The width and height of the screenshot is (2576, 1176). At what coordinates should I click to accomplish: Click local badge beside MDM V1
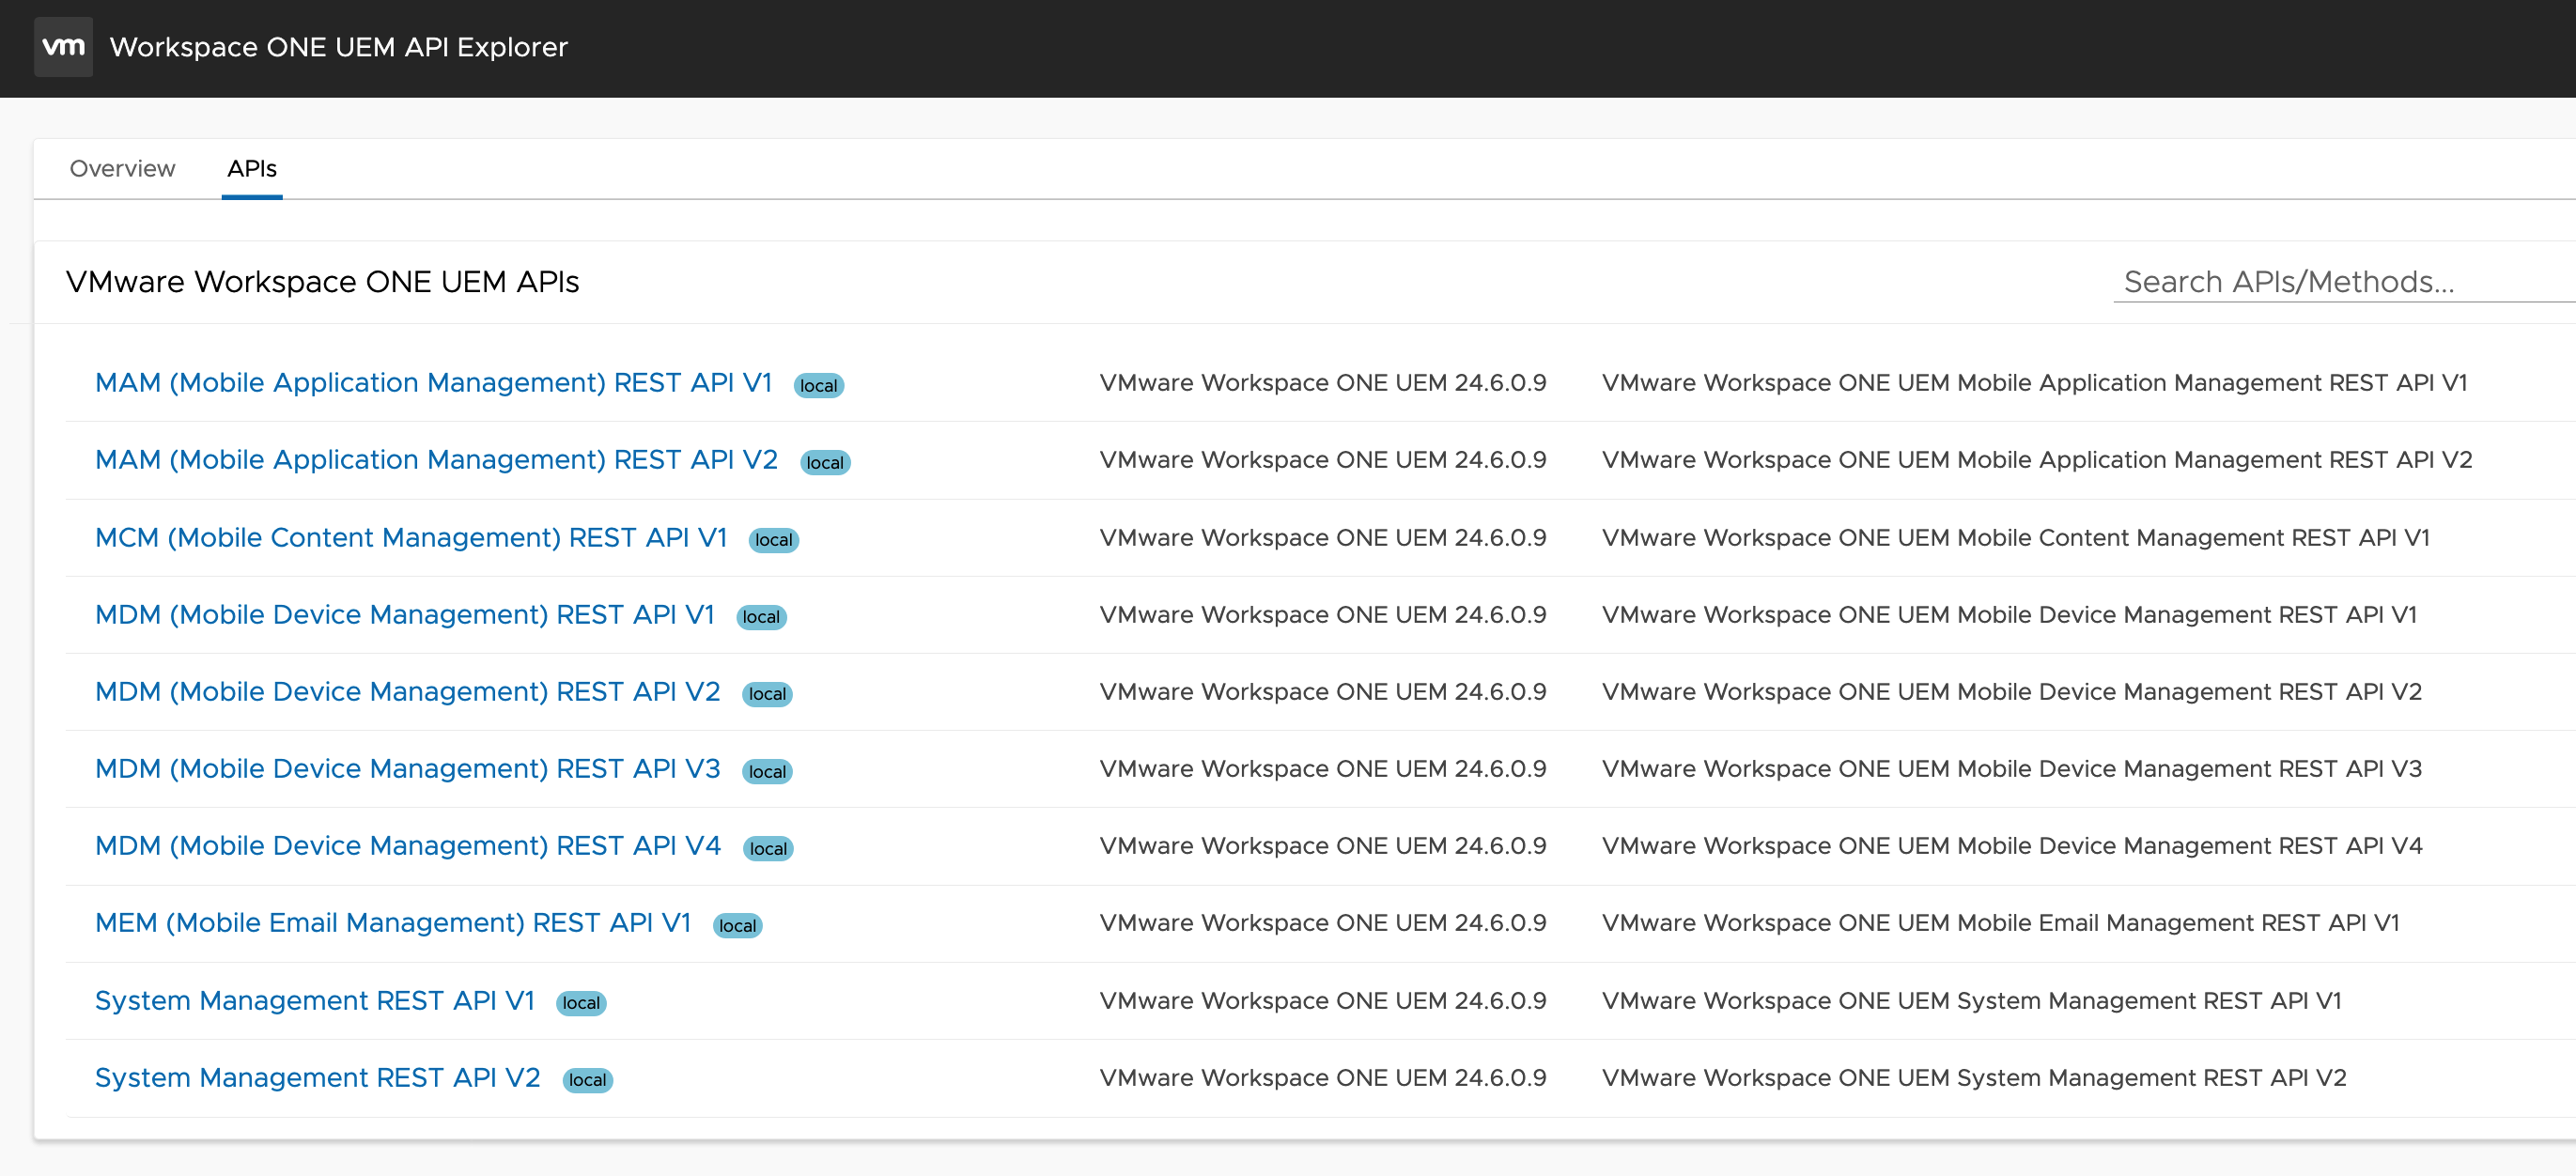[761, 617]
